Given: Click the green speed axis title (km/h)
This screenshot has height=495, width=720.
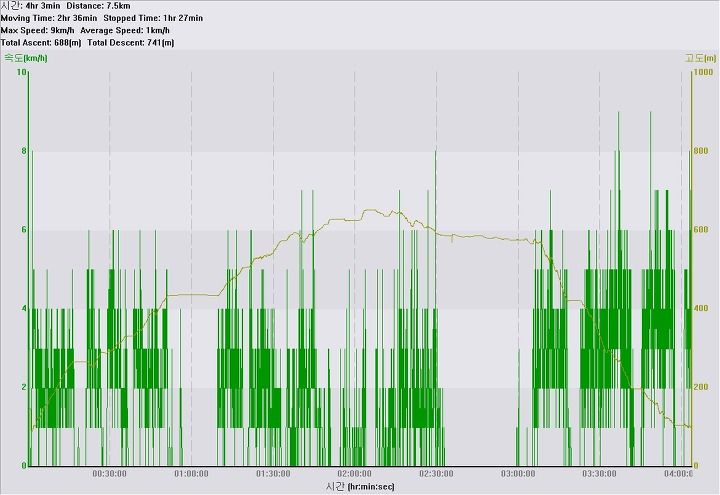Looking at the screenshot, I should click(x=26, y=58).
